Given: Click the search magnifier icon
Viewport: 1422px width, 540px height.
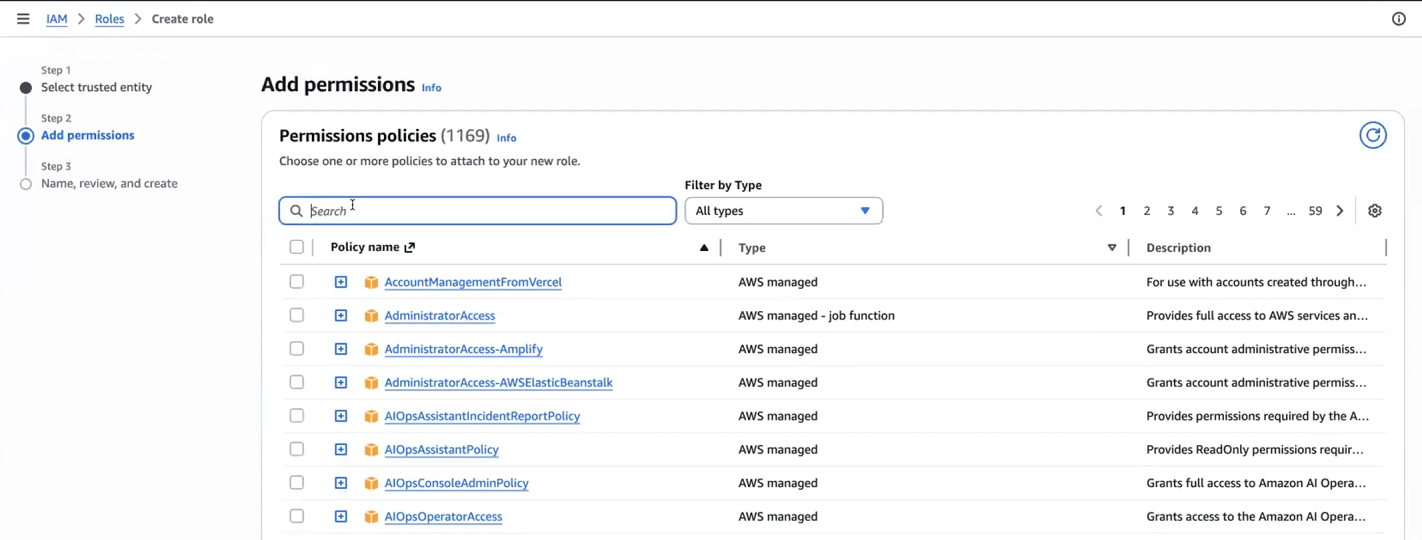Looking at the screenshot, I should click(x=296, y=211).
